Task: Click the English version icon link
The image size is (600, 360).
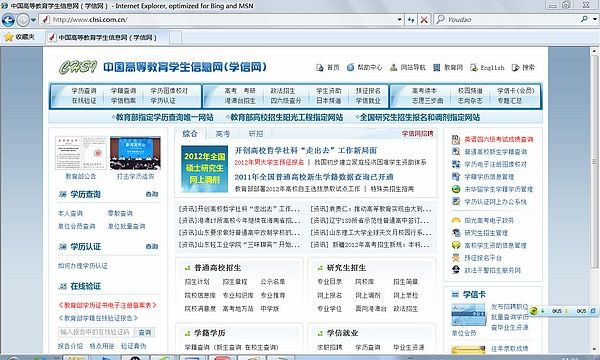Action: click(x=474, y=68)
